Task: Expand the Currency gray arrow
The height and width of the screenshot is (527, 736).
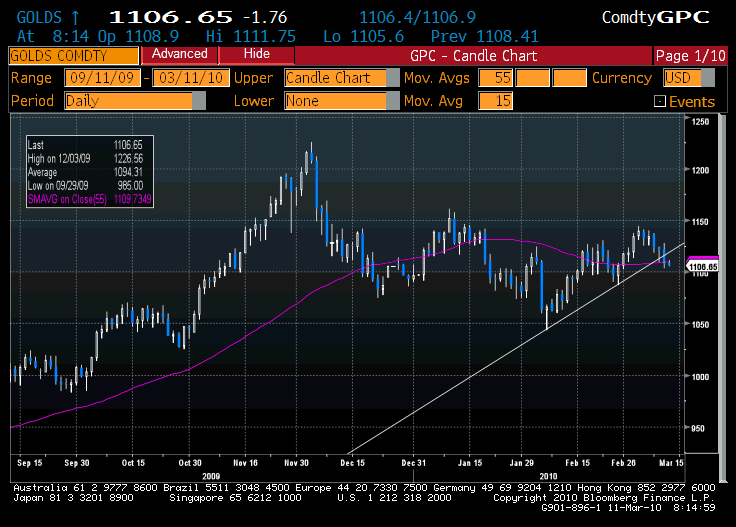Action: coord(708,78)
